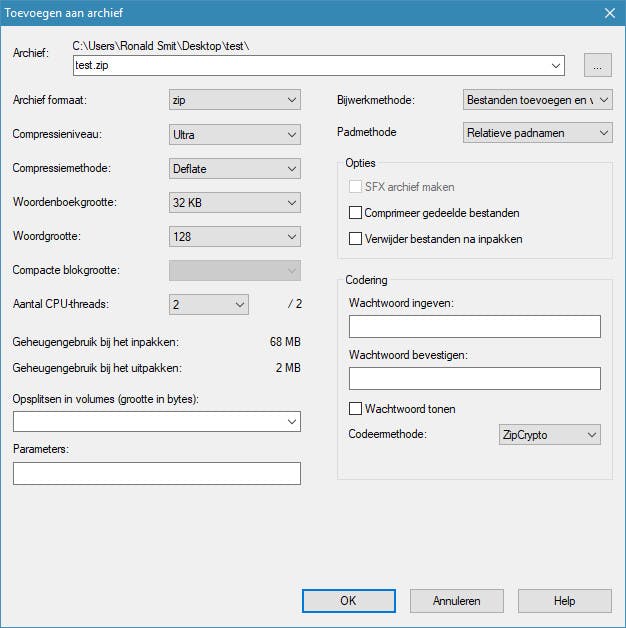Check Verwijder bestanden na inpakken option
Viewport: 626px width, 628px height.
point(355,239)
